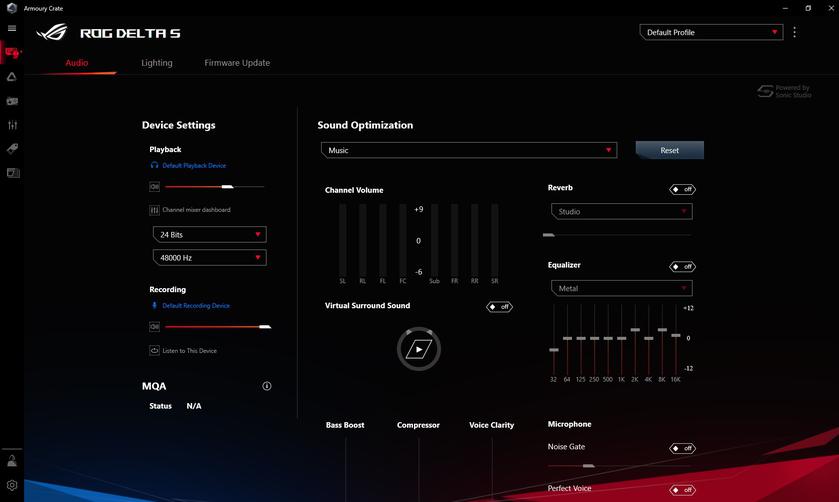
Task: Switch to the Lighting tab
Action: click(x=157, y=63)
